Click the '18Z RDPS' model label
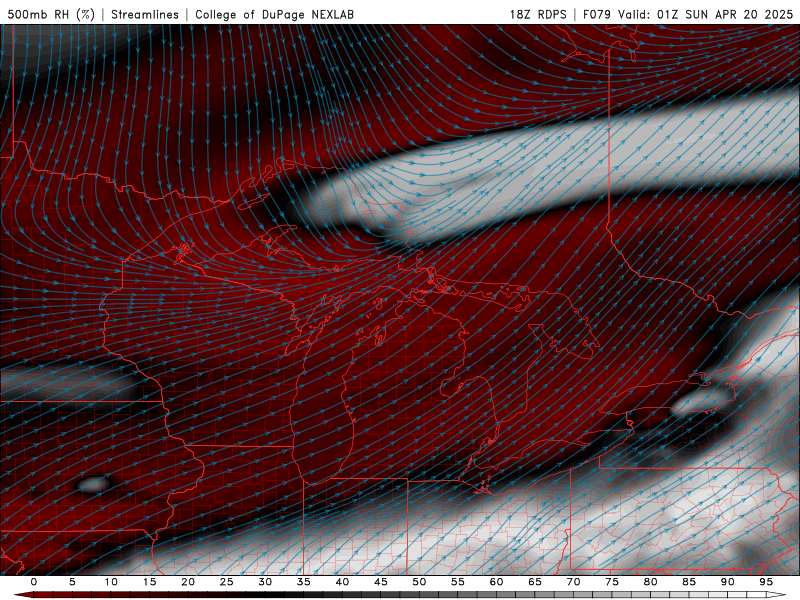 pyautogui.click(x=538, y=14)
